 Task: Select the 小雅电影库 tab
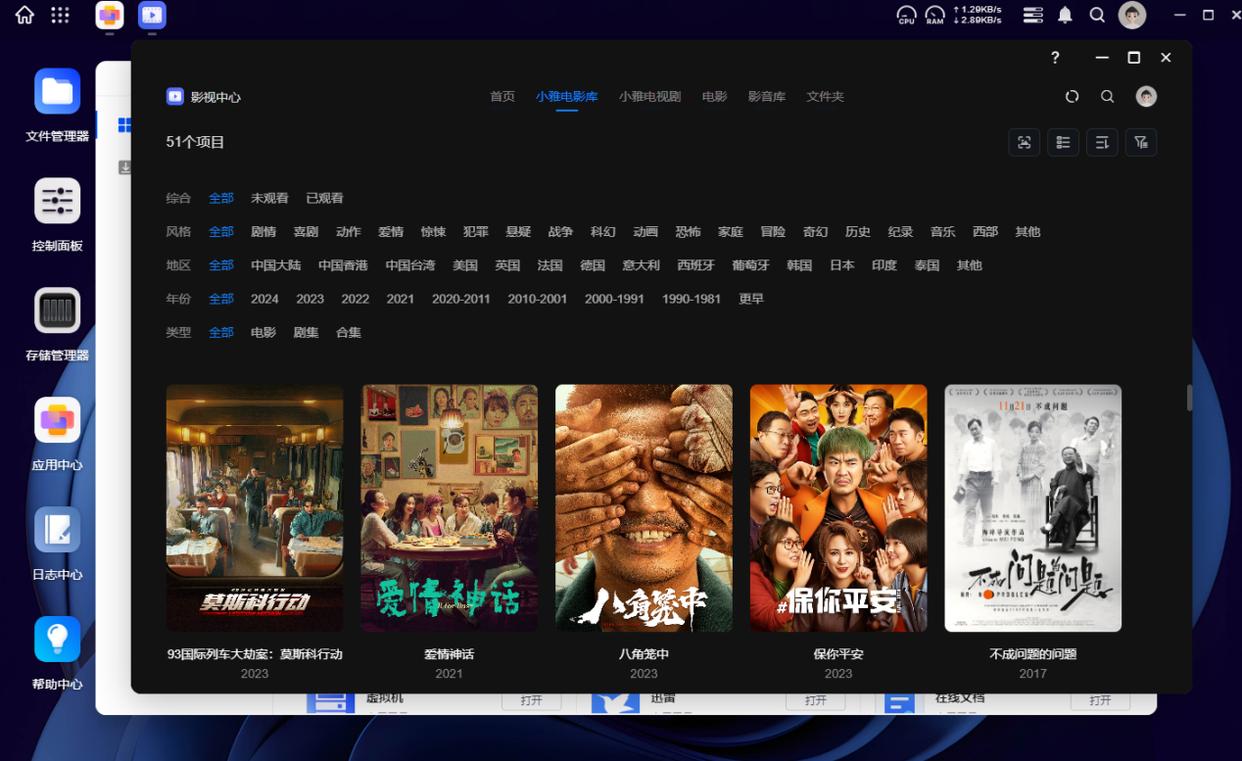click(x=566, y=97)
